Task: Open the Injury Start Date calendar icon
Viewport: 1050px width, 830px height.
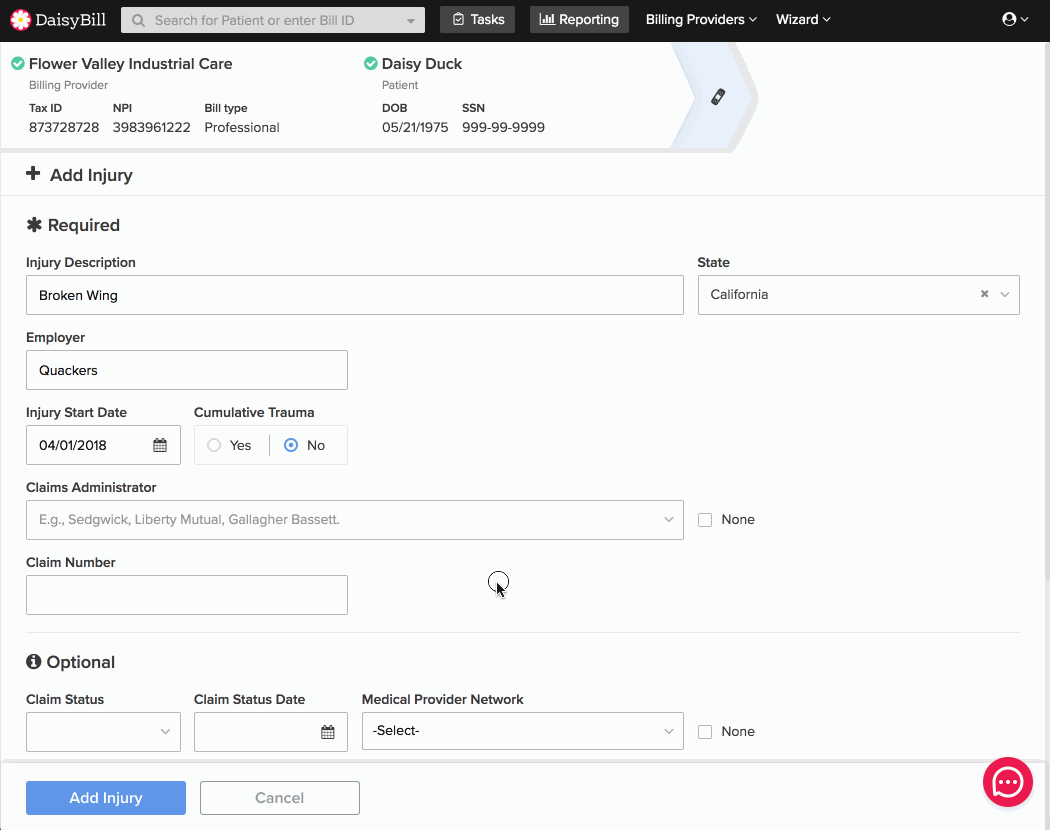Action: click(x=160, y=445)
